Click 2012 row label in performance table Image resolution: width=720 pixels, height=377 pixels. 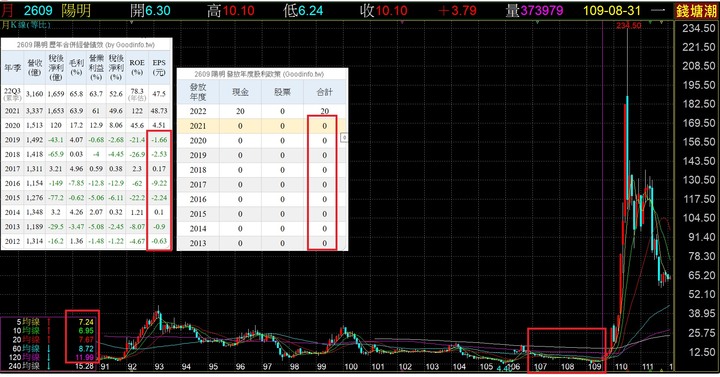(12, 241)
